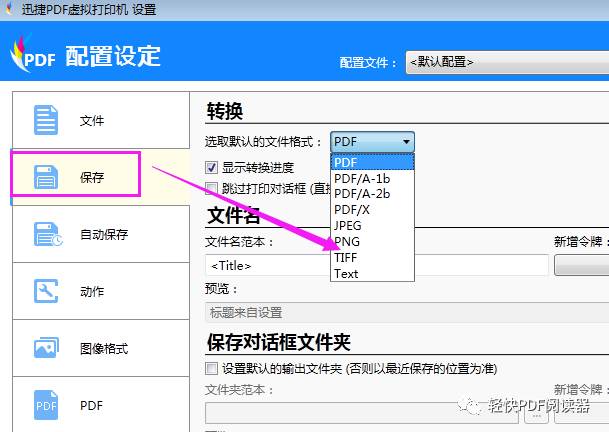Click the document icon for 文件 section
The height and width of the screenshot is (432, 609).
point(46,120)
